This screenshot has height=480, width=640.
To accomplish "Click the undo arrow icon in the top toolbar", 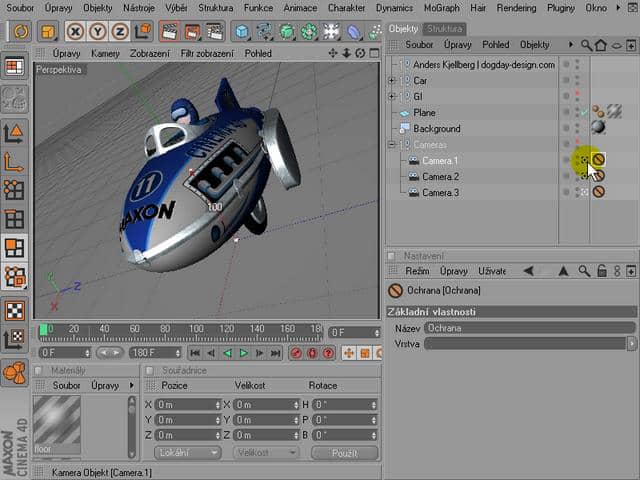I will 21,31.
